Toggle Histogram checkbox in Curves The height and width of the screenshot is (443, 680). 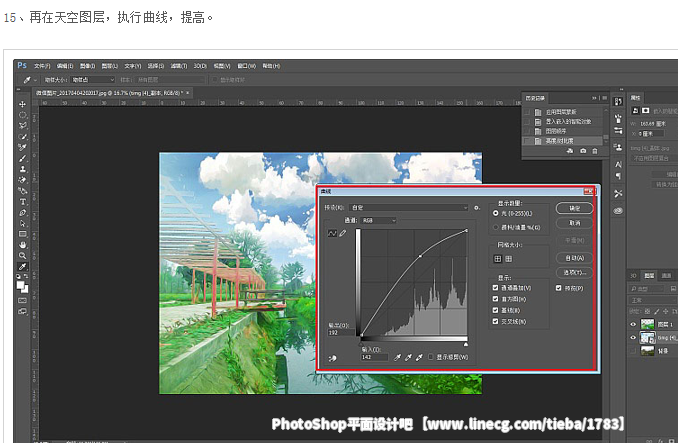(x=495, y=299)
